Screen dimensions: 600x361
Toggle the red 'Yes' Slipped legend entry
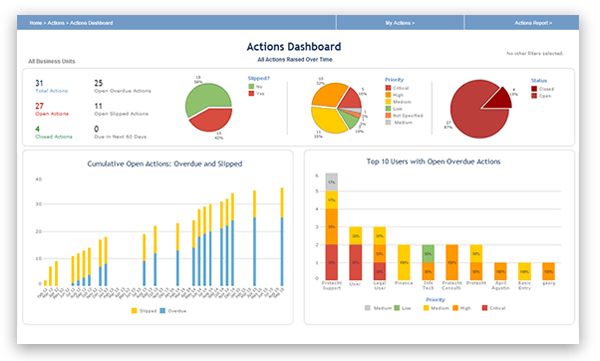256,93
